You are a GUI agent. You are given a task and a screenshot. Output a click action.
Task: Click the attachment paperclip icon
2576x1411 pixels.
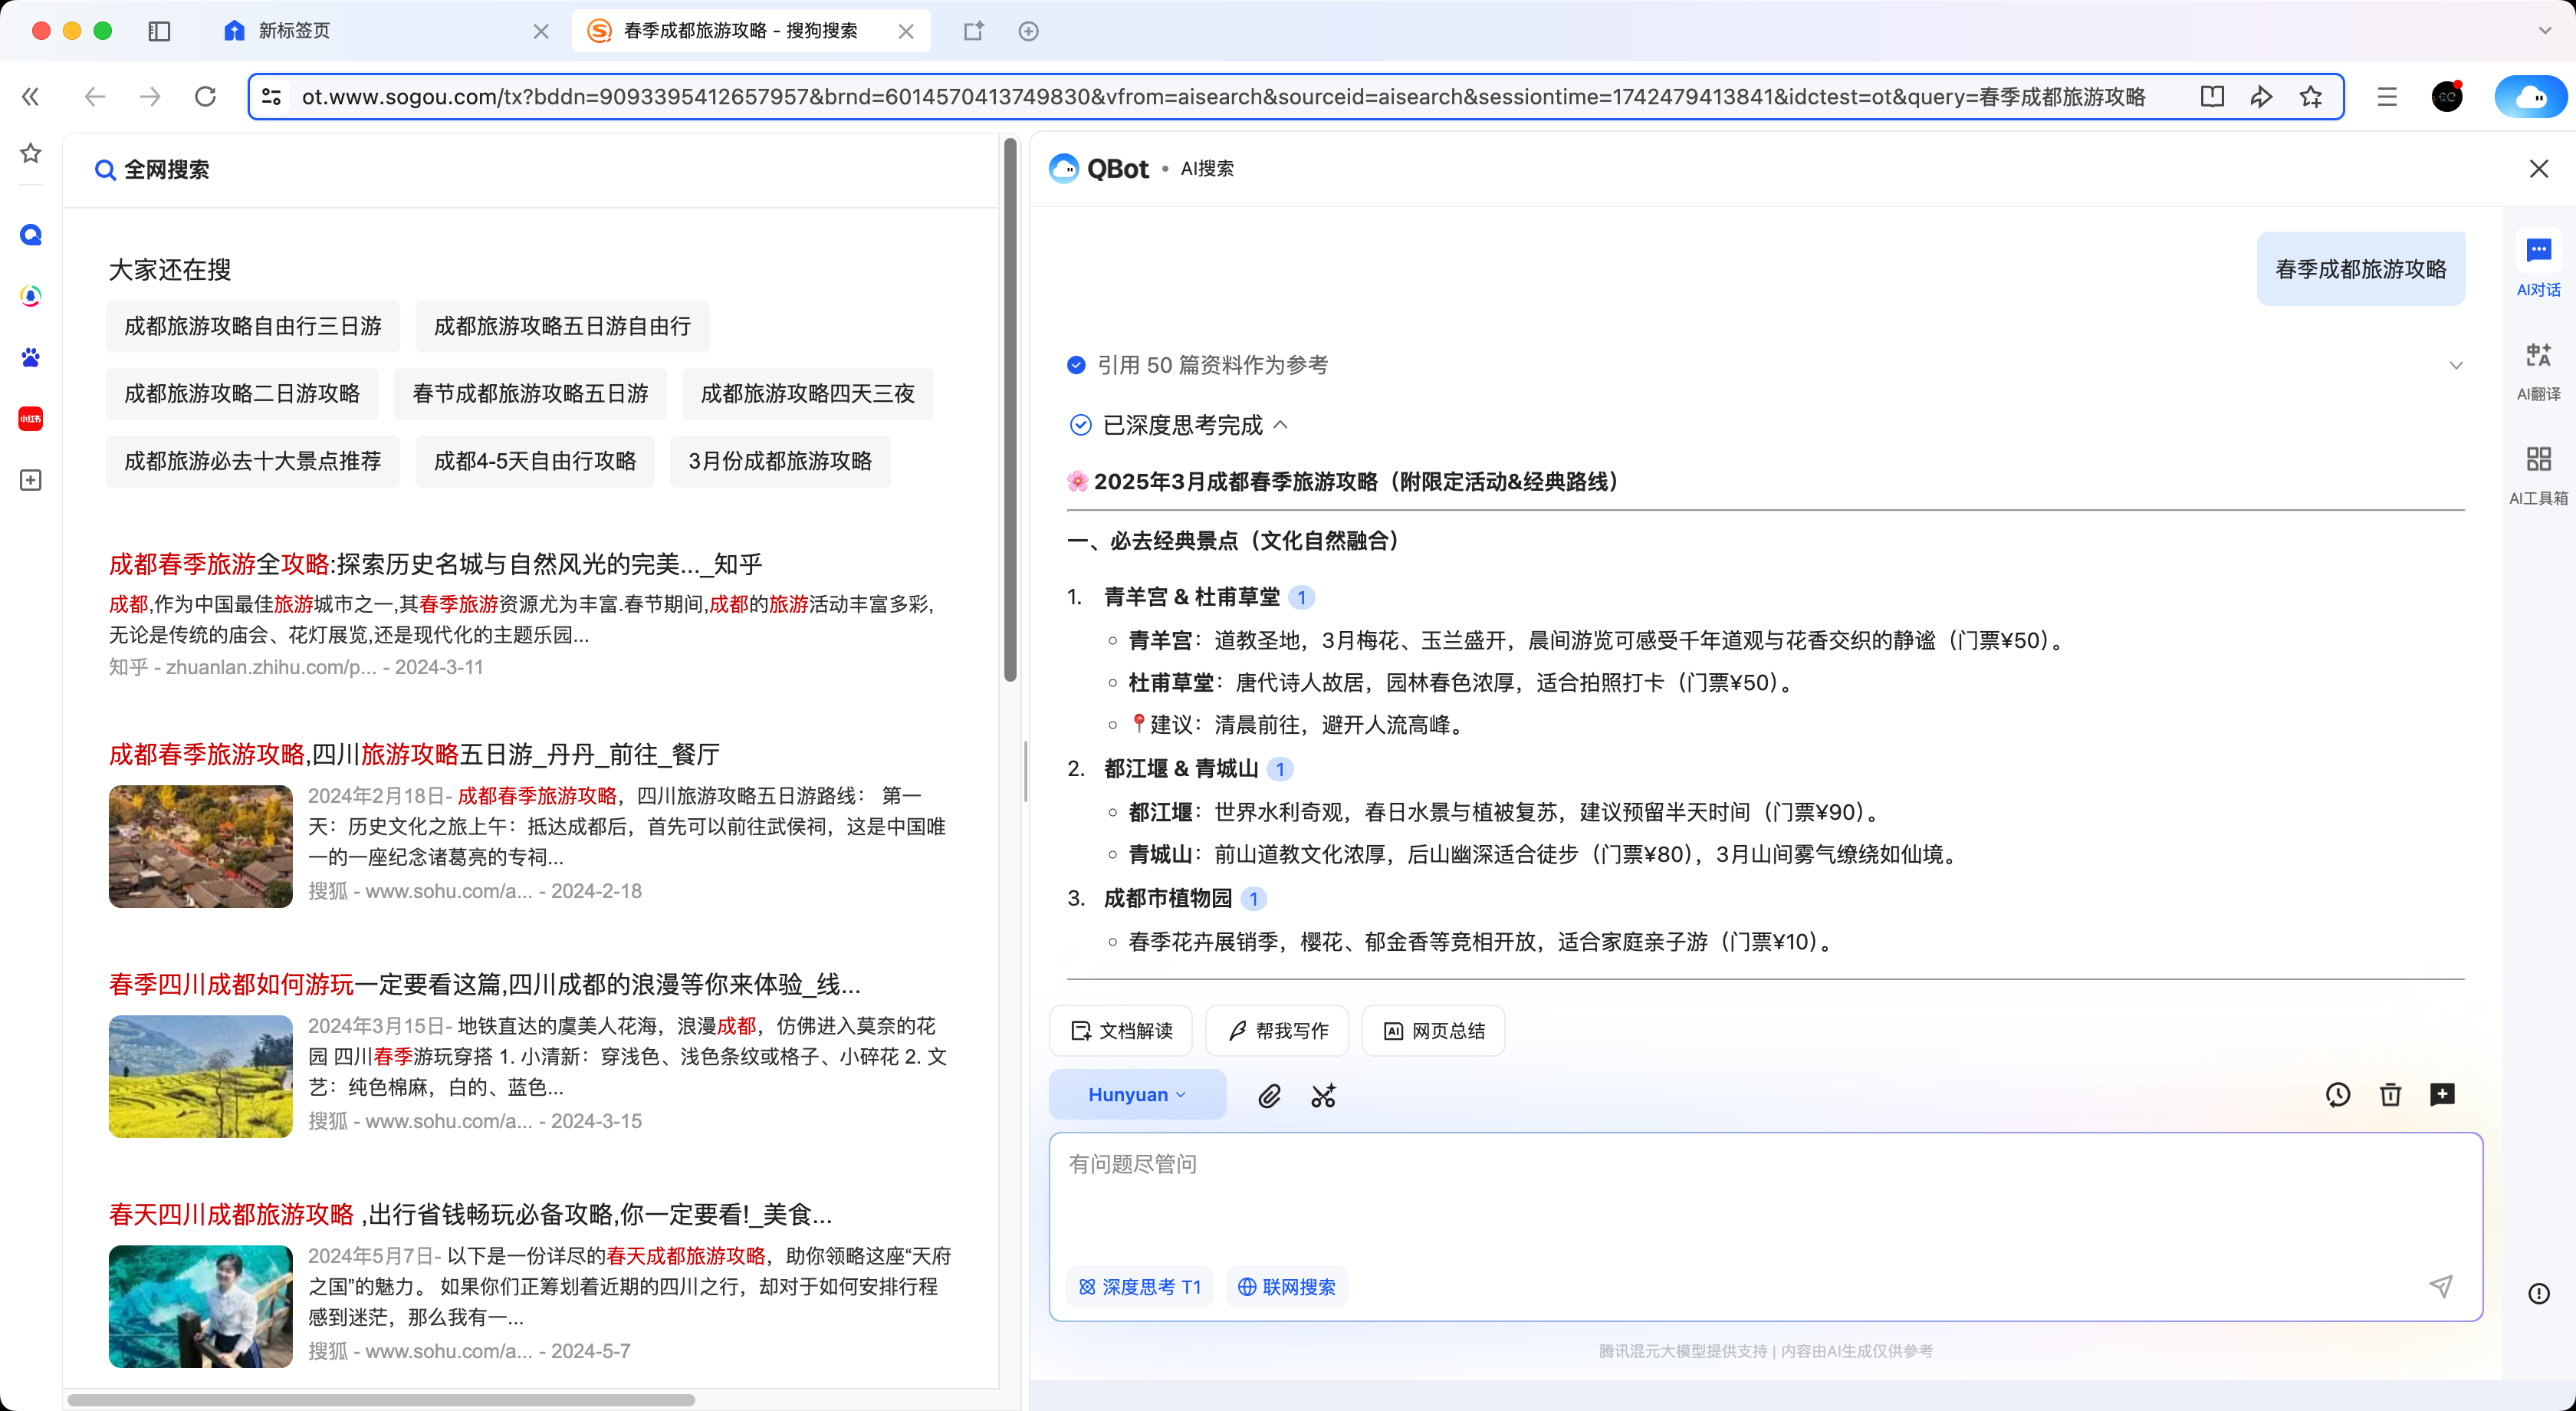coord(1269,1095)
